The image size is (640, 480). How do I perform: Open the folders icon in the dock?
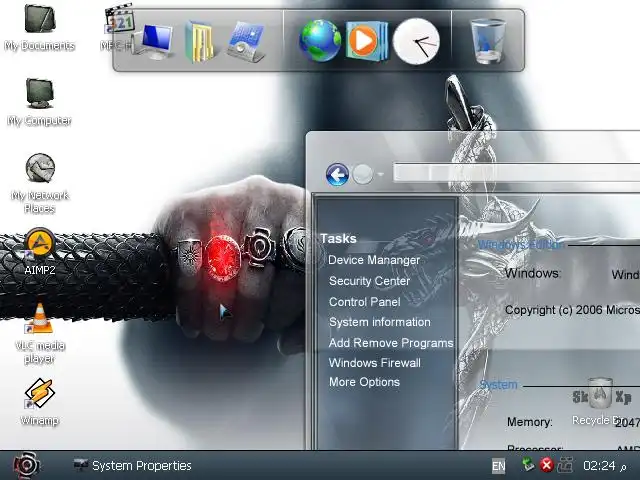click(x=199, y=42)
